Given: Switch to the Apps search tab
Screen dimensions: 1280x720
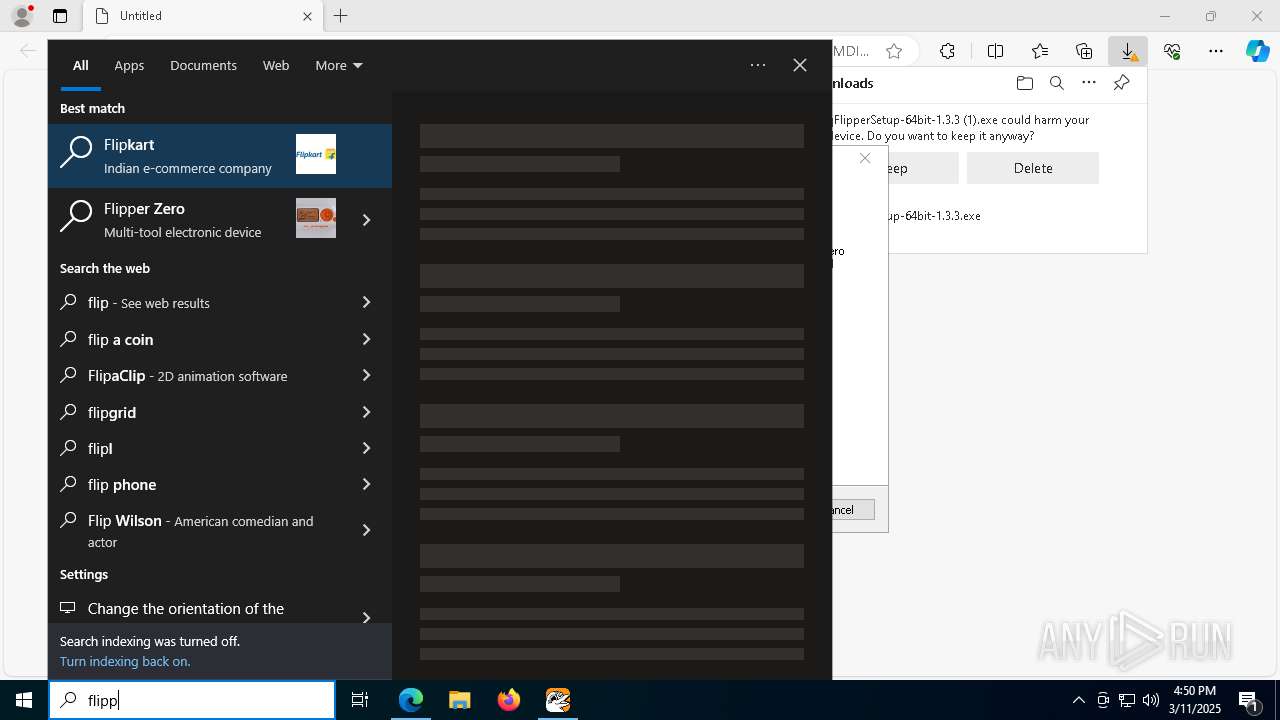Looking at the screenshot, I should 129,65.
